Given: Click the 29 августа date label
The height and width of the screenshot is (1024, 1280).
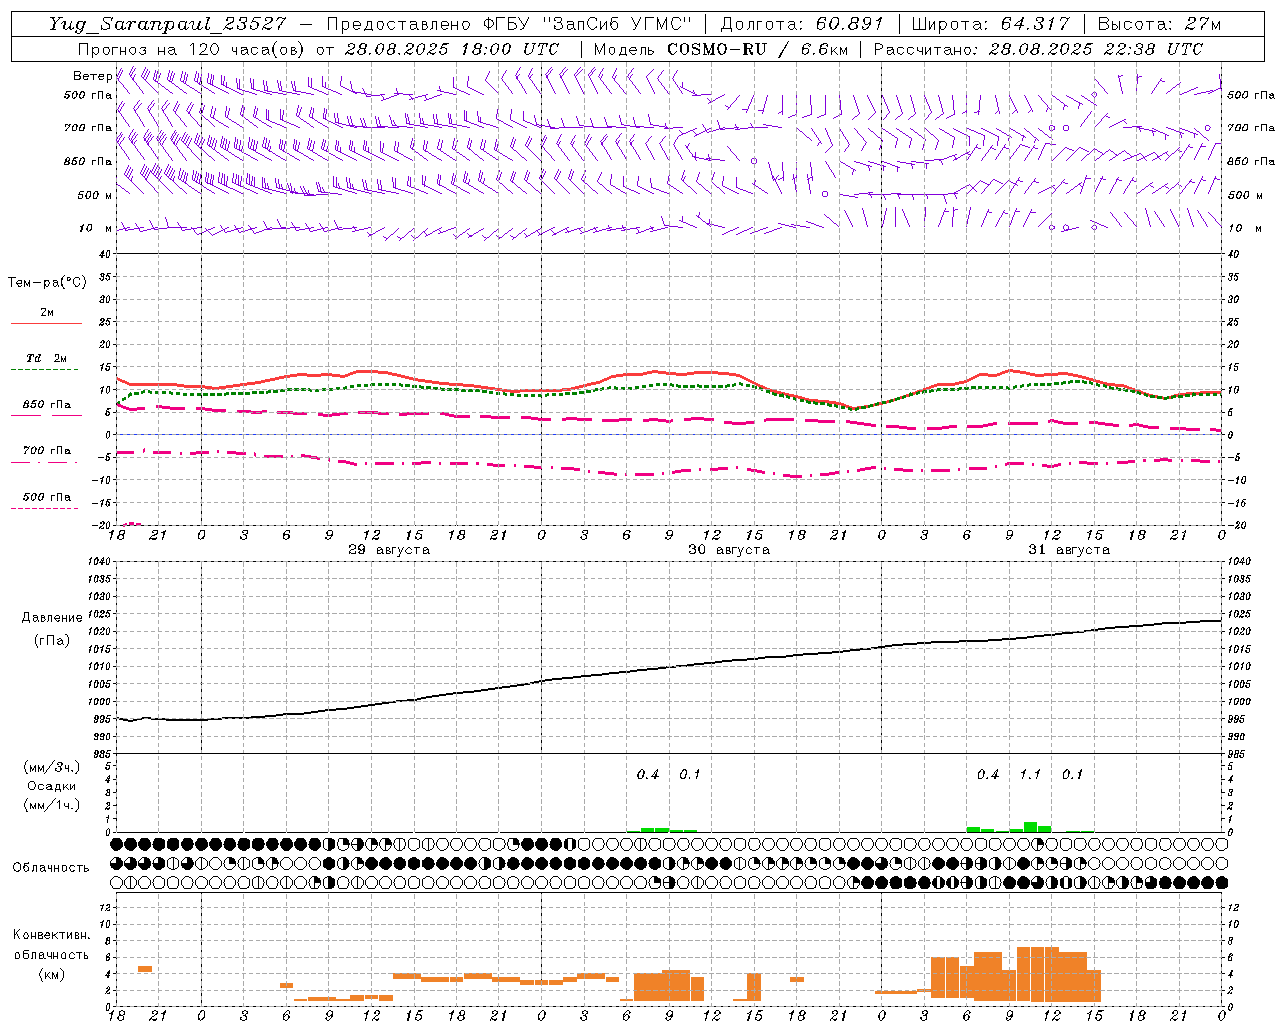Looking at the screenshot, I should coord(389,550).
